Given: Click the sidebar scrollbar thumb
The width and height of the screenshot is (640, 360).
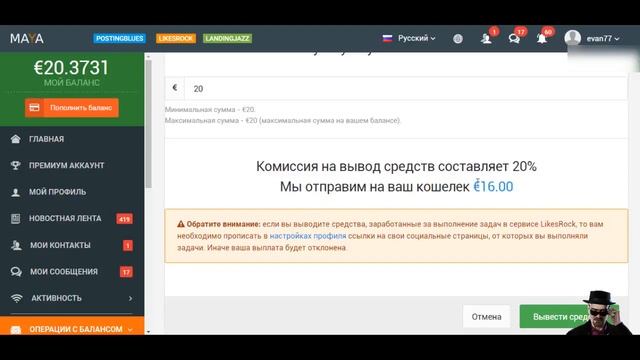Looking at the screenshot, I should 149,124.
